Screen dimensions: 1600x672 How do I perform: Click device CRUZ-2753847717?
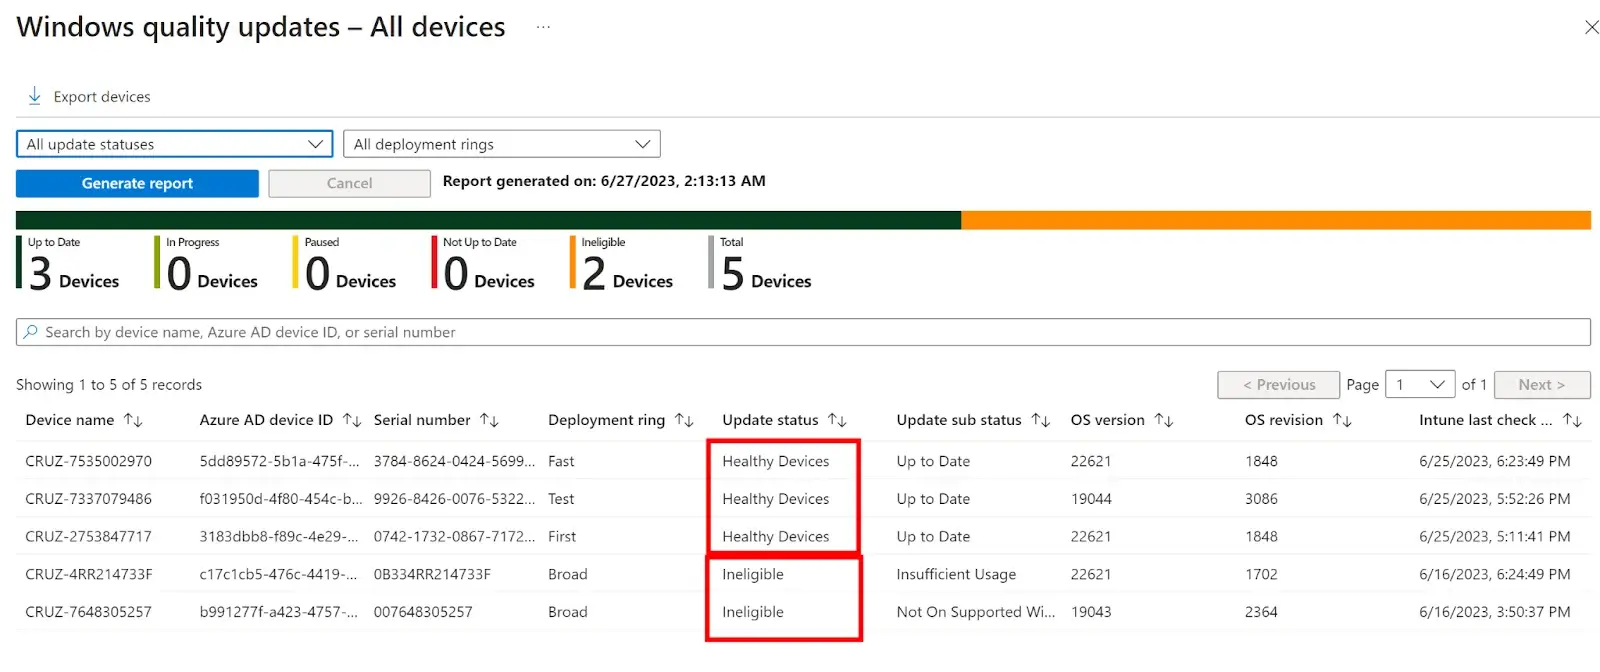[88, 537]
